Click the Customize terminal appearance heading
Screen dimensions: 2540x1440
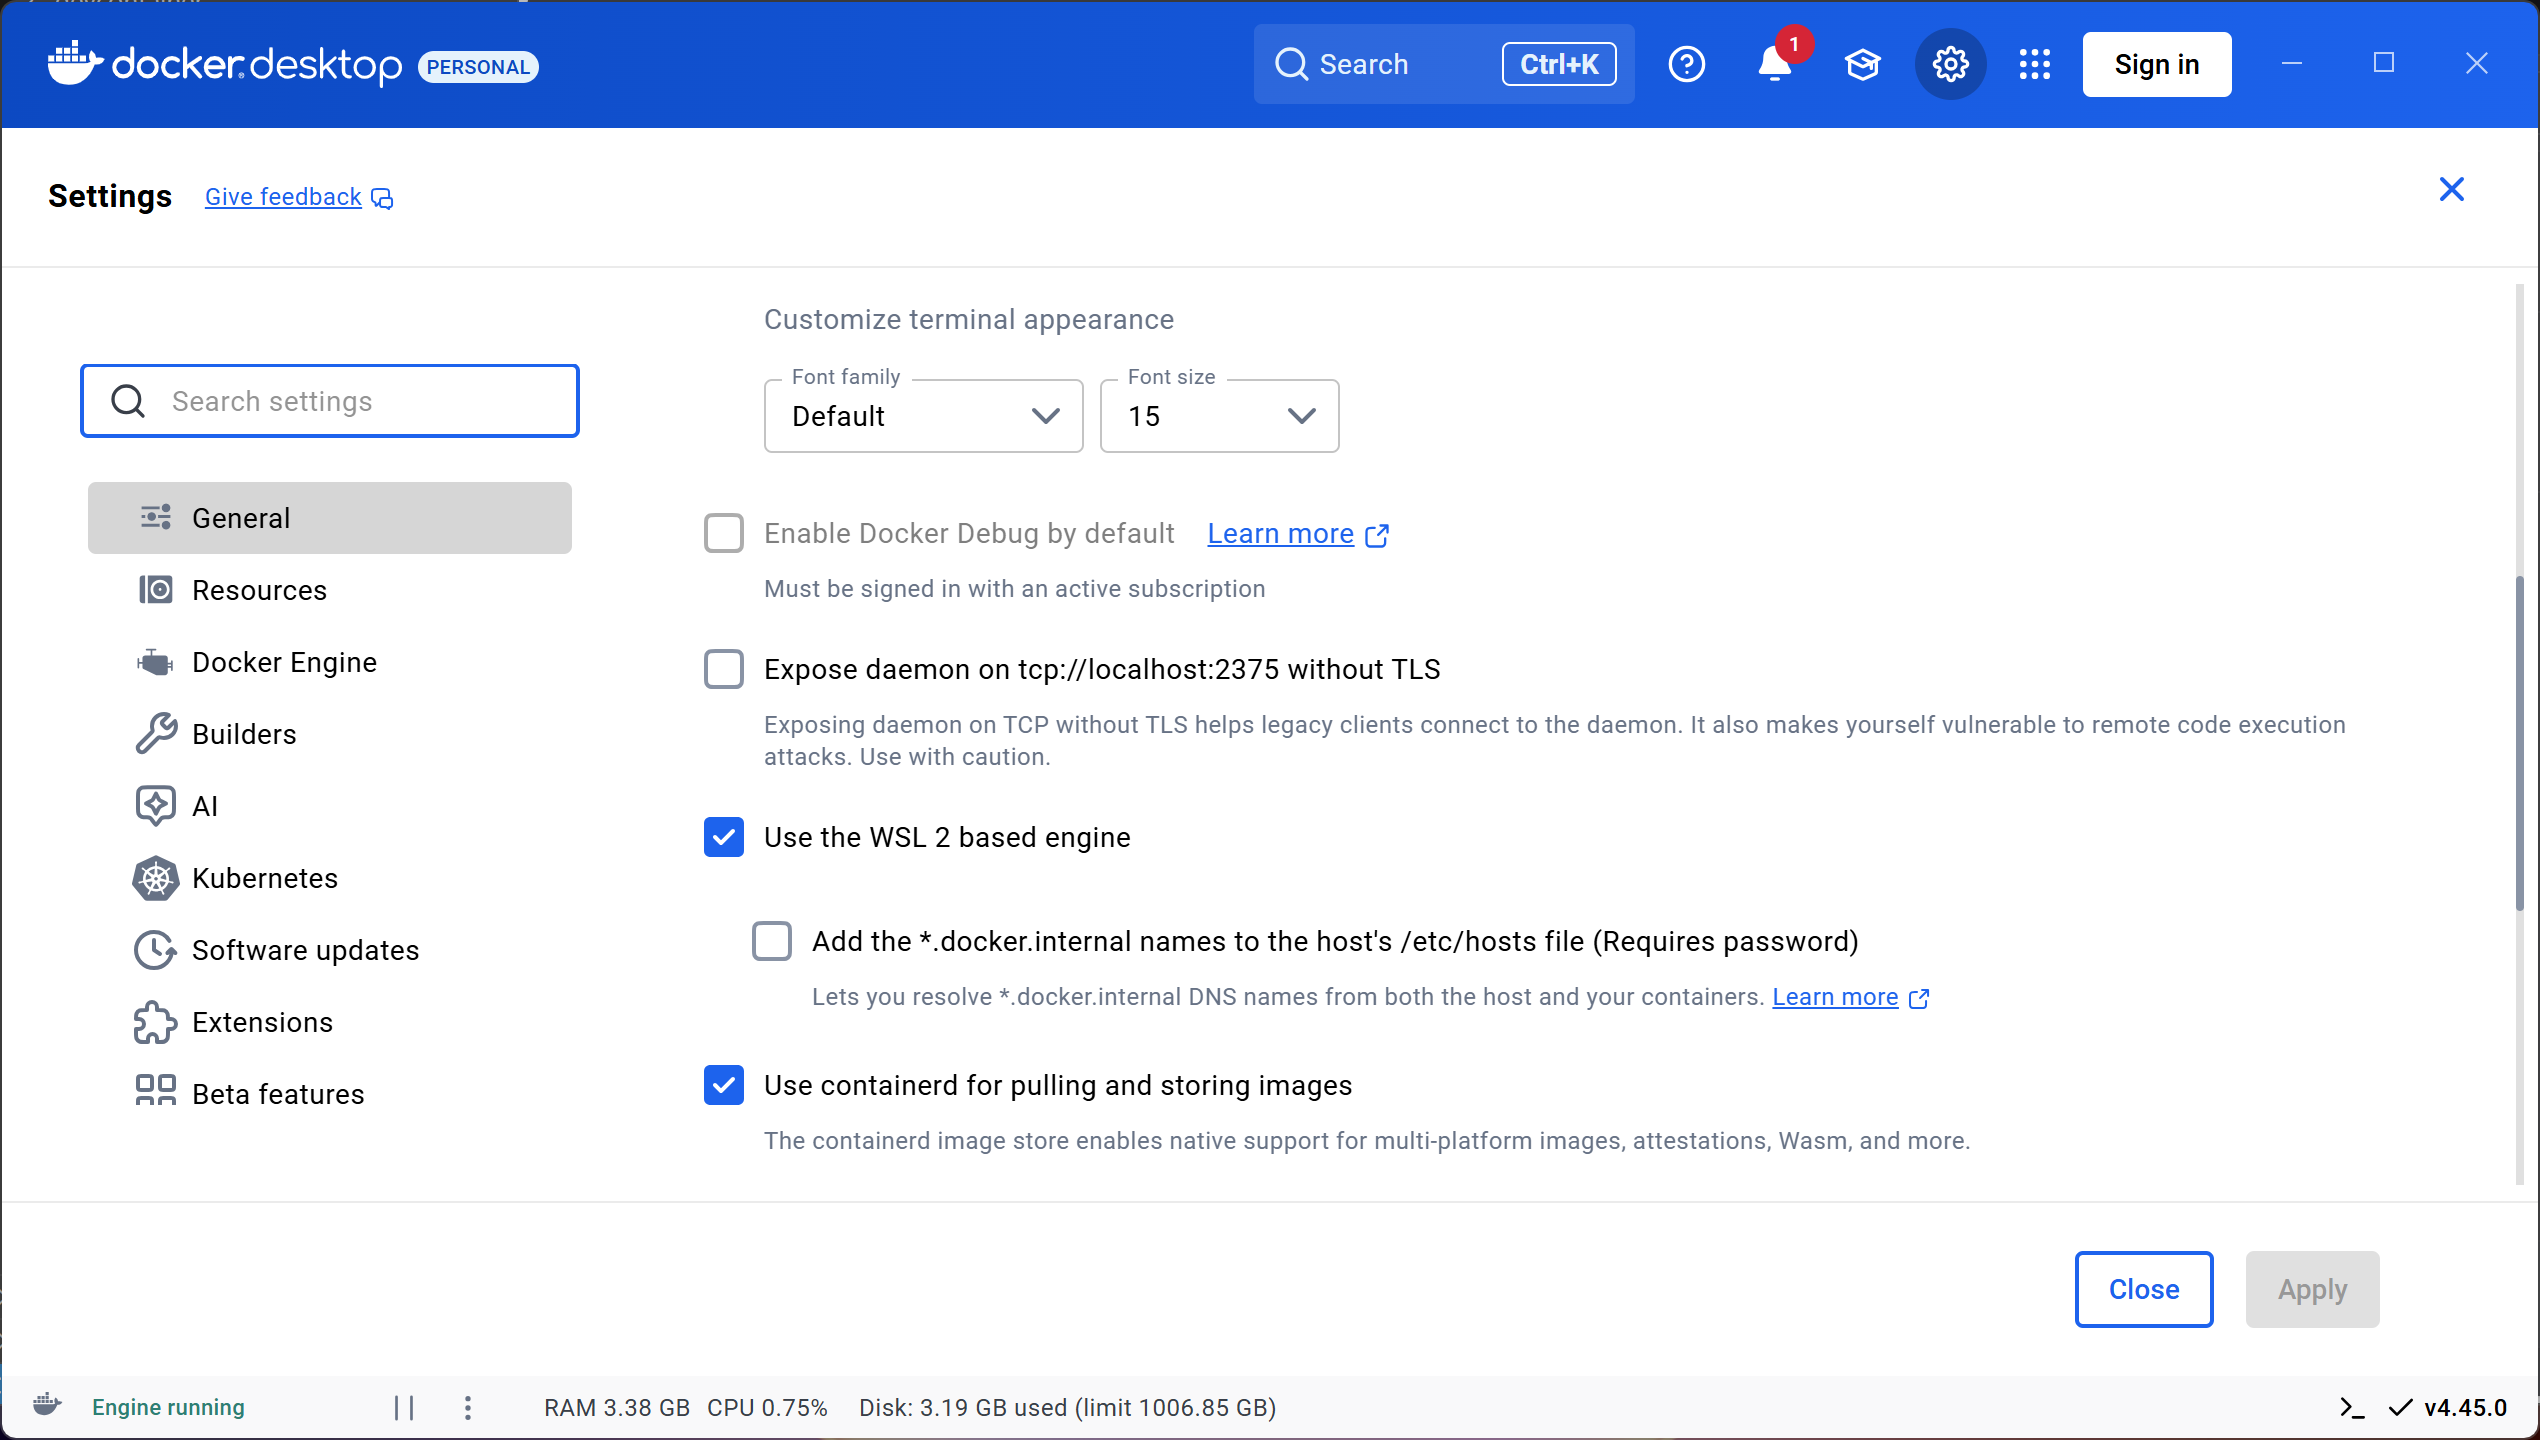(x=969, y=319)
